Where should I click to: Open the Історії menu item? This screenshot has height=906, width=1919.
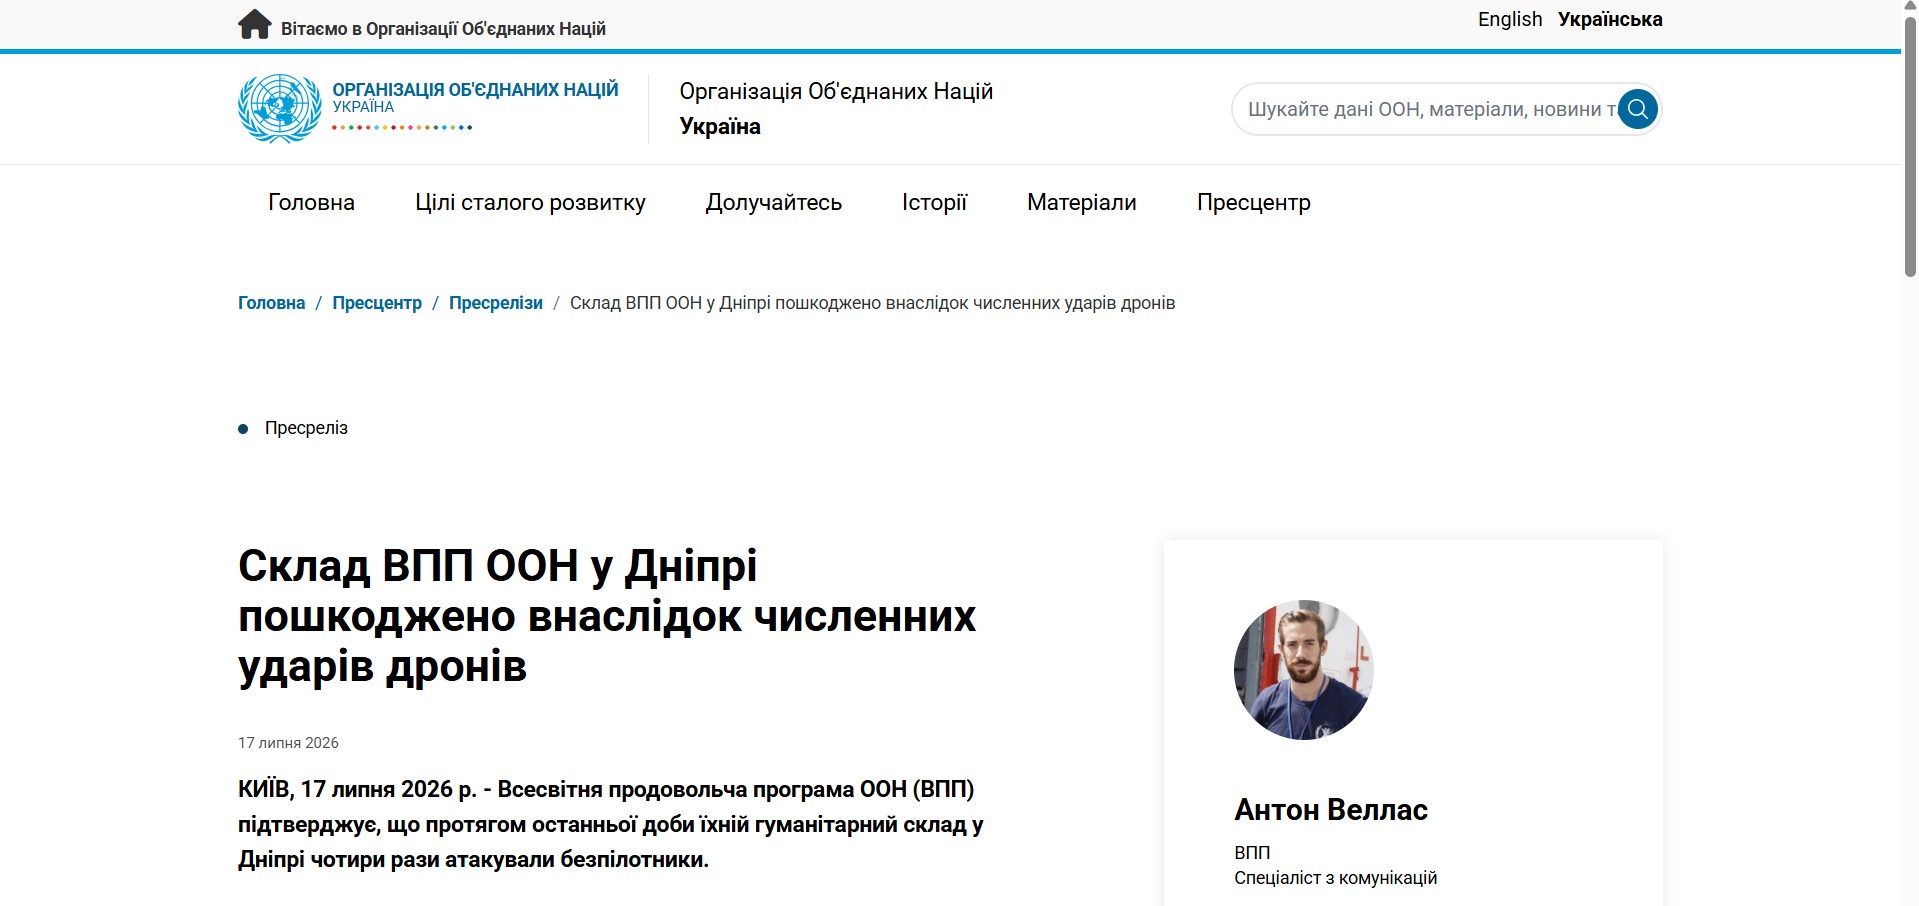coord(934,202)
